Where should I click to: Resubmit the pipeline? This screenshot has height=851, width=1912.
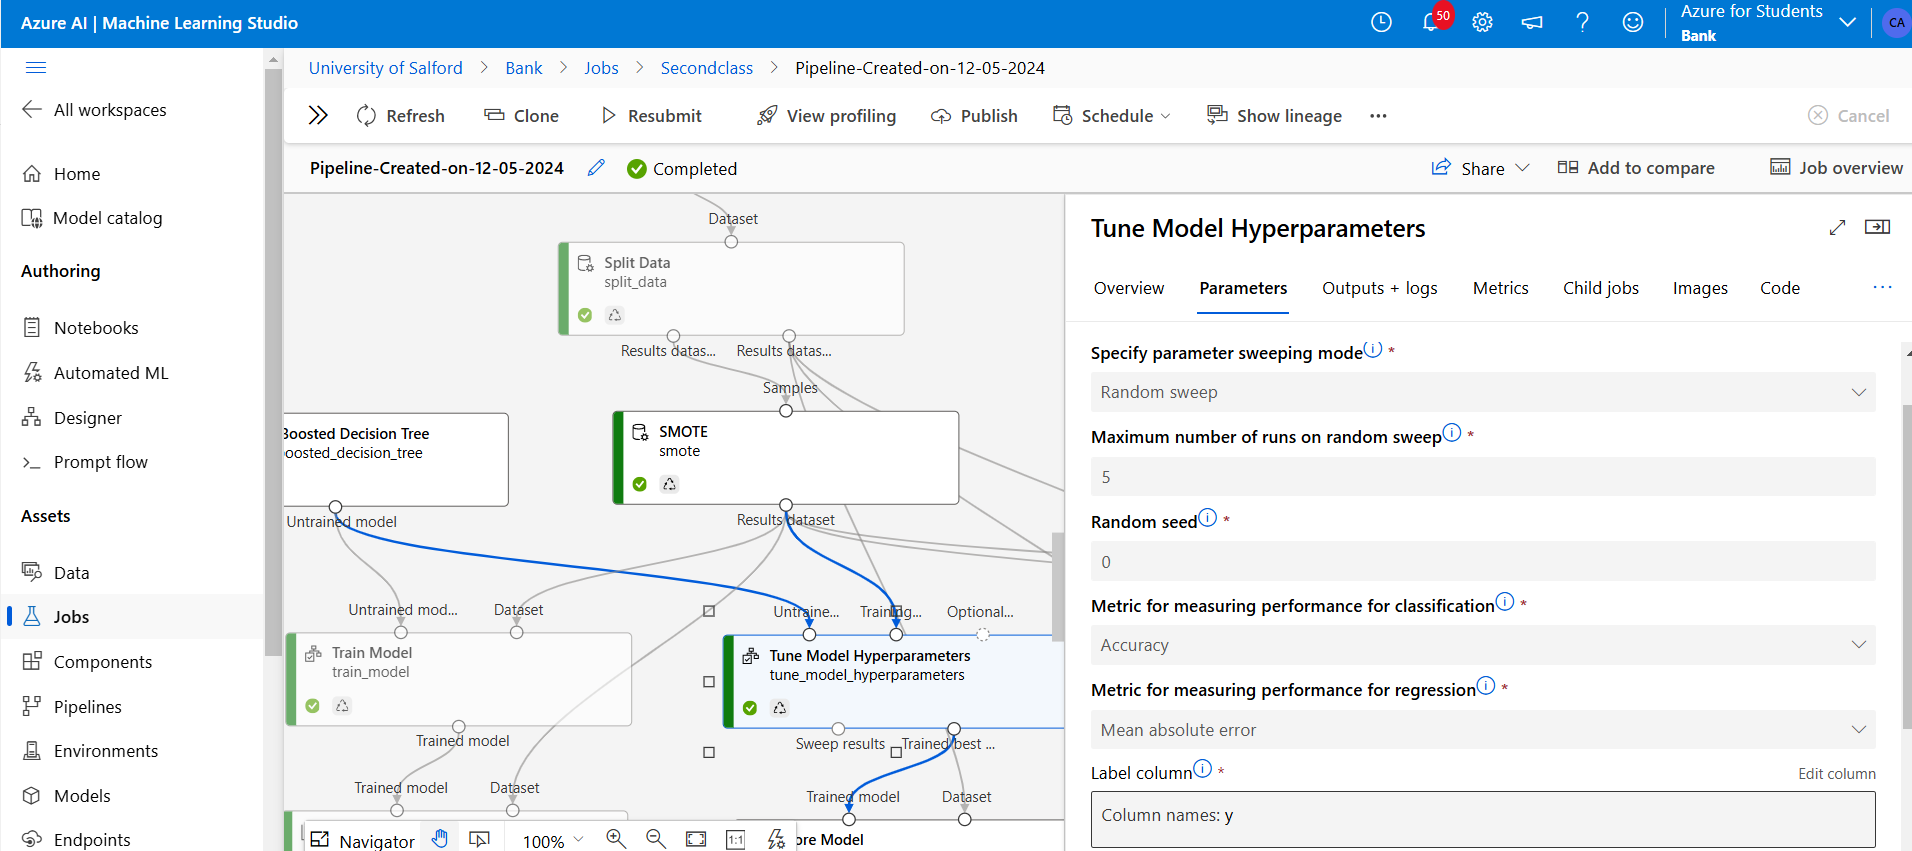point(651,116)
